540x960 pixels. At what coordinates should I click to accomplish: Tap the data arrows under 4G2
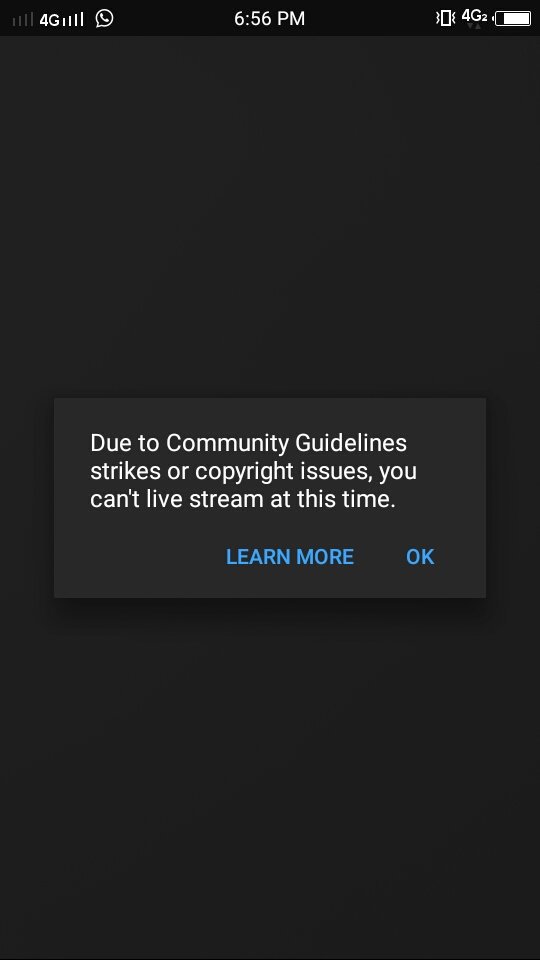click(474, 26)
